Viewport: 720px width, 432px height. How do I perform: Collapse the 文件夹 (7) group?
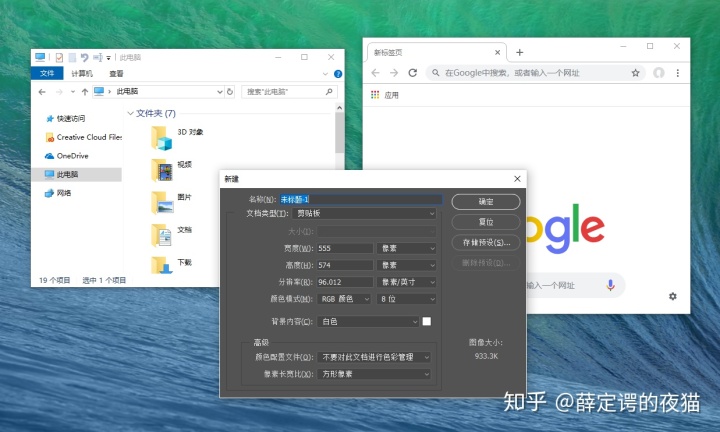click(x=130, y=113)
